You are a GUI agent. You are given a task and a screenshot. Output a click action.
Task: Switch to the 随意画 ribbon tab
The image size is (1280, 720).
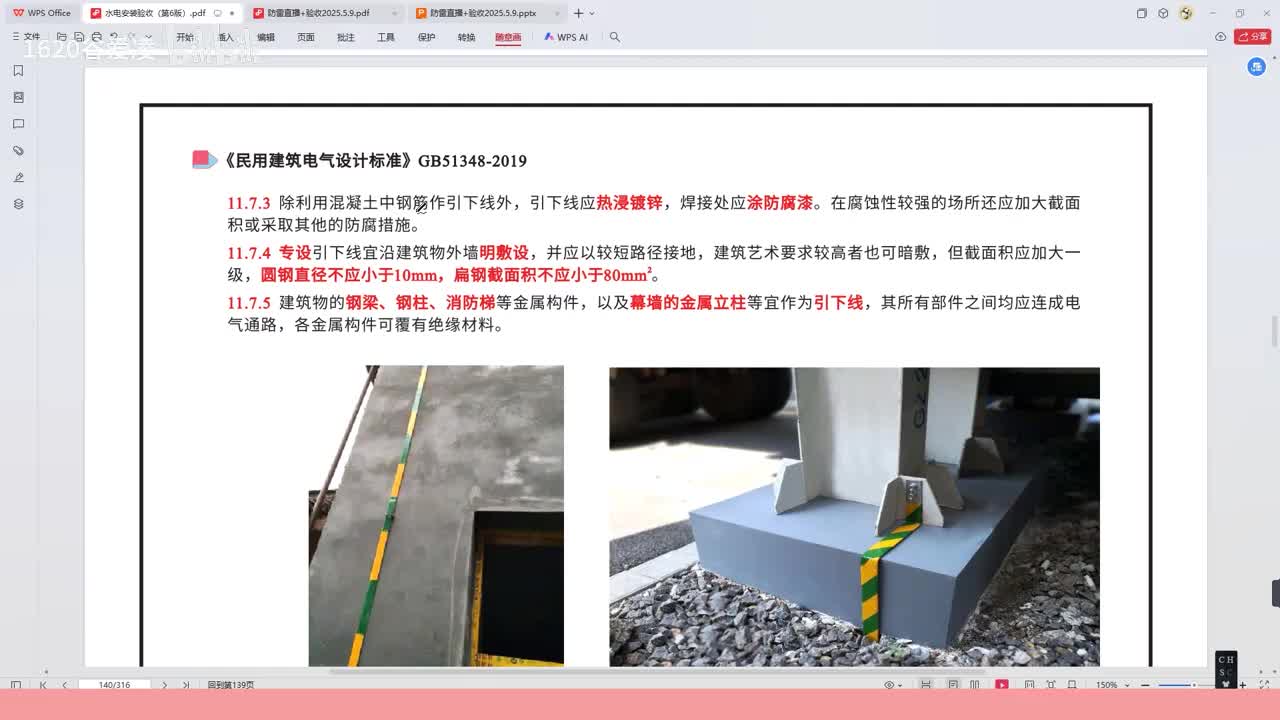(508, 37)
